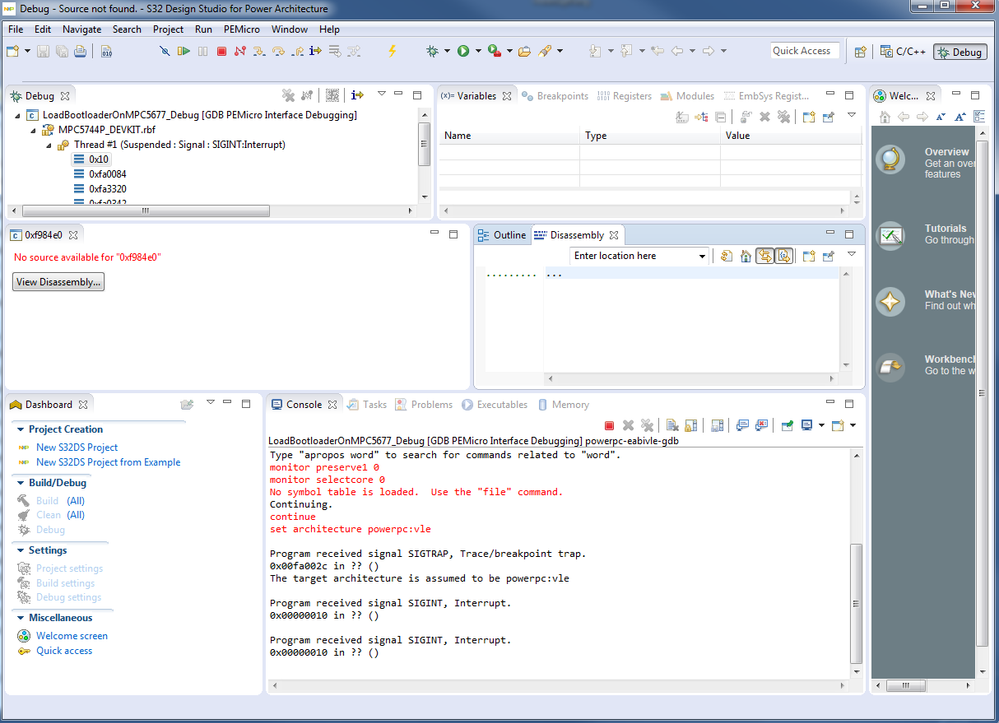The width and height of the screenshot is (999, 723).
Task: Open the Open Perspective icon
Action: pyautogui.click(x=860, y=52)
